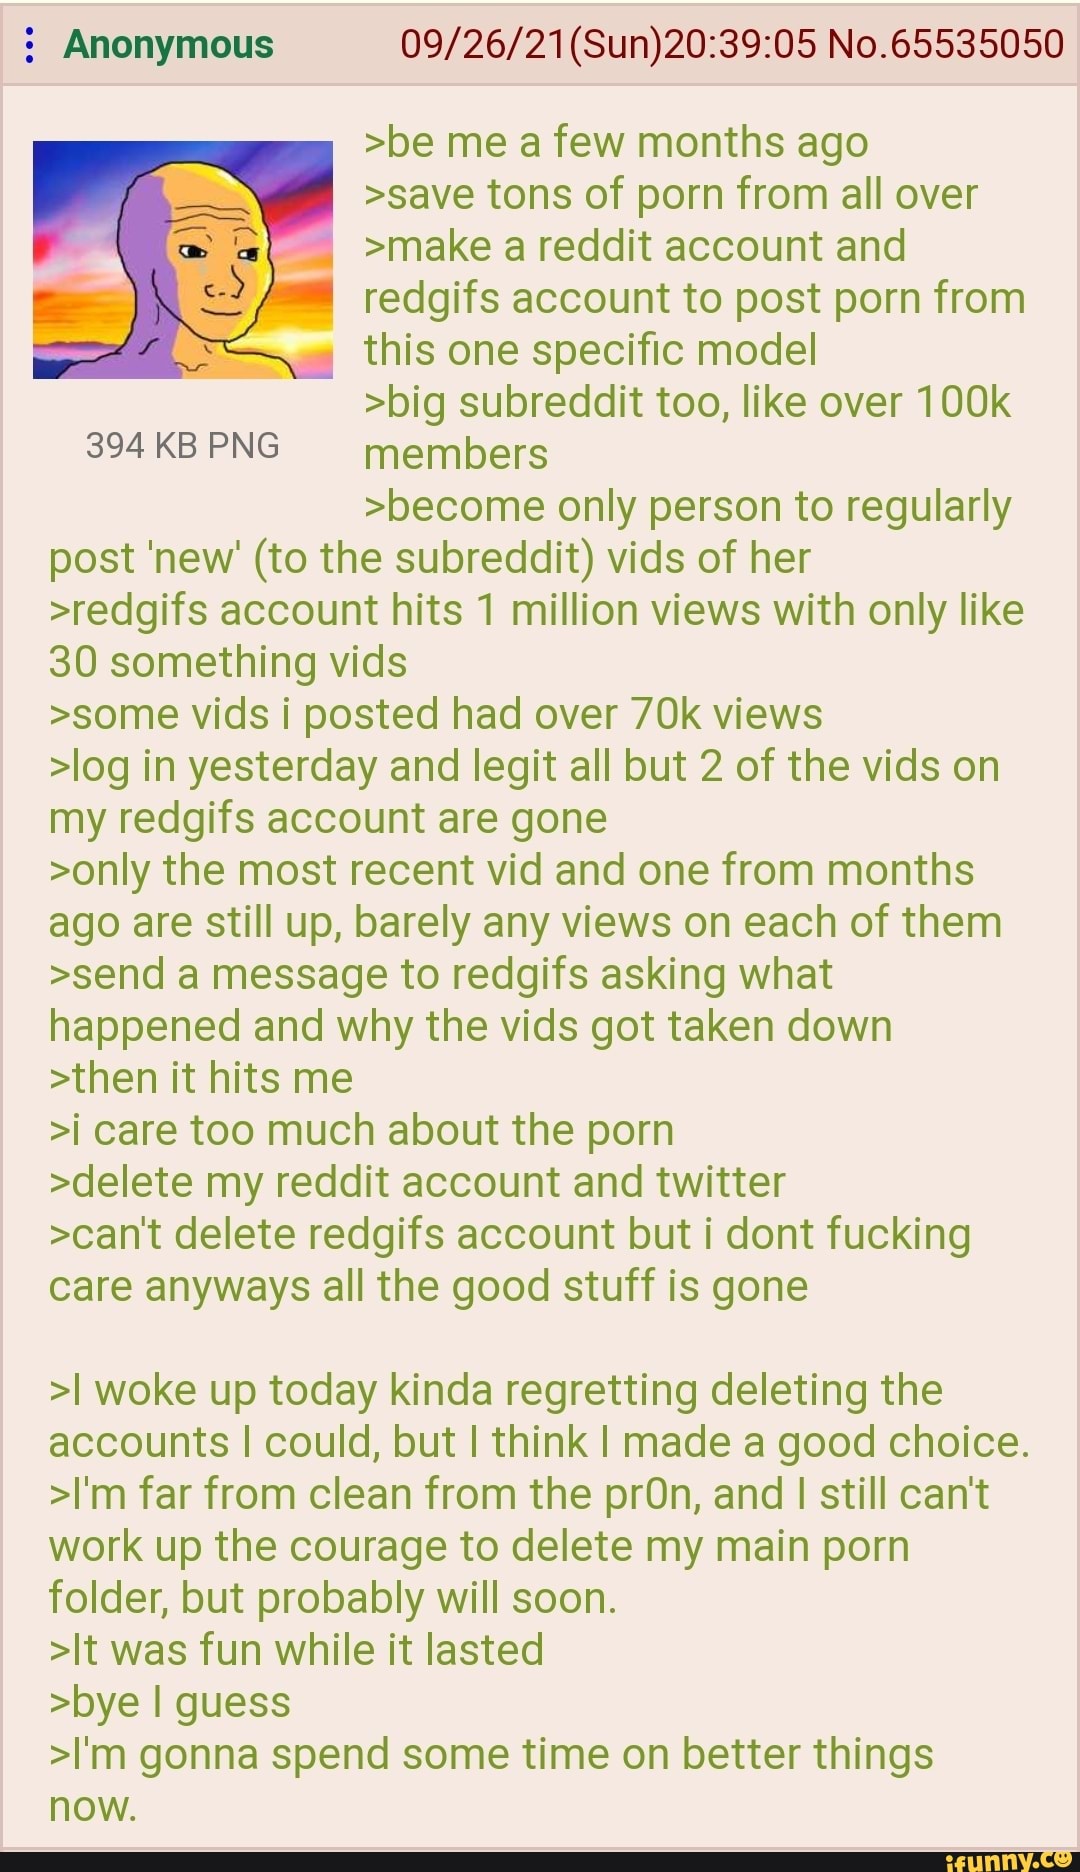Click the 394 KB PNG file label

point(183,445)
